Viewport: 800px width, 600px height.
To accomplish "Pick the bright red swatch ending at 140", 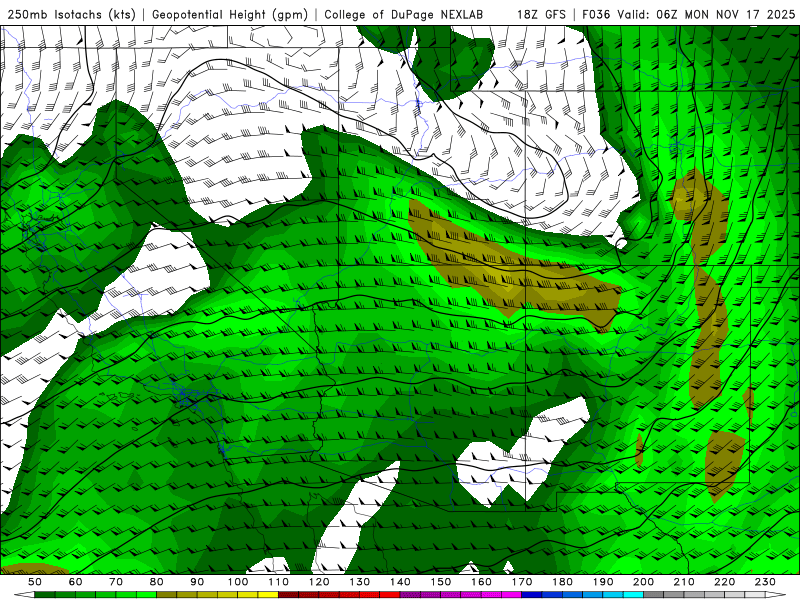I will tap(390, 594).
